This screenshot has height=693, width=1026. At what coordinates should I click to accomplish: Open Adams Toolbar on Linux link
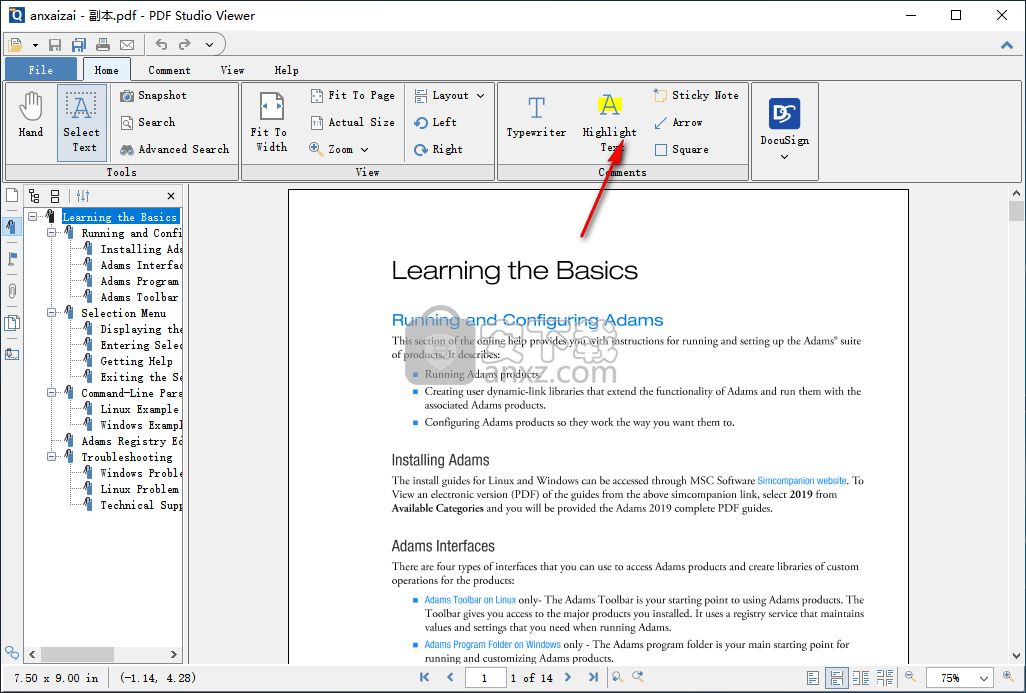point(470,599)
